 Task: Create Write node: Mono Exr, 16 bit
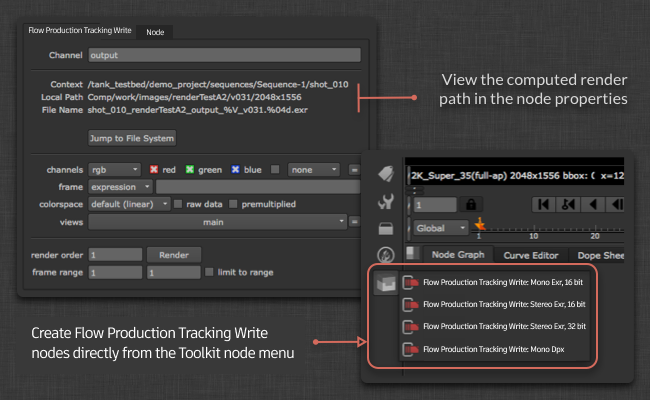coord(503,282)
